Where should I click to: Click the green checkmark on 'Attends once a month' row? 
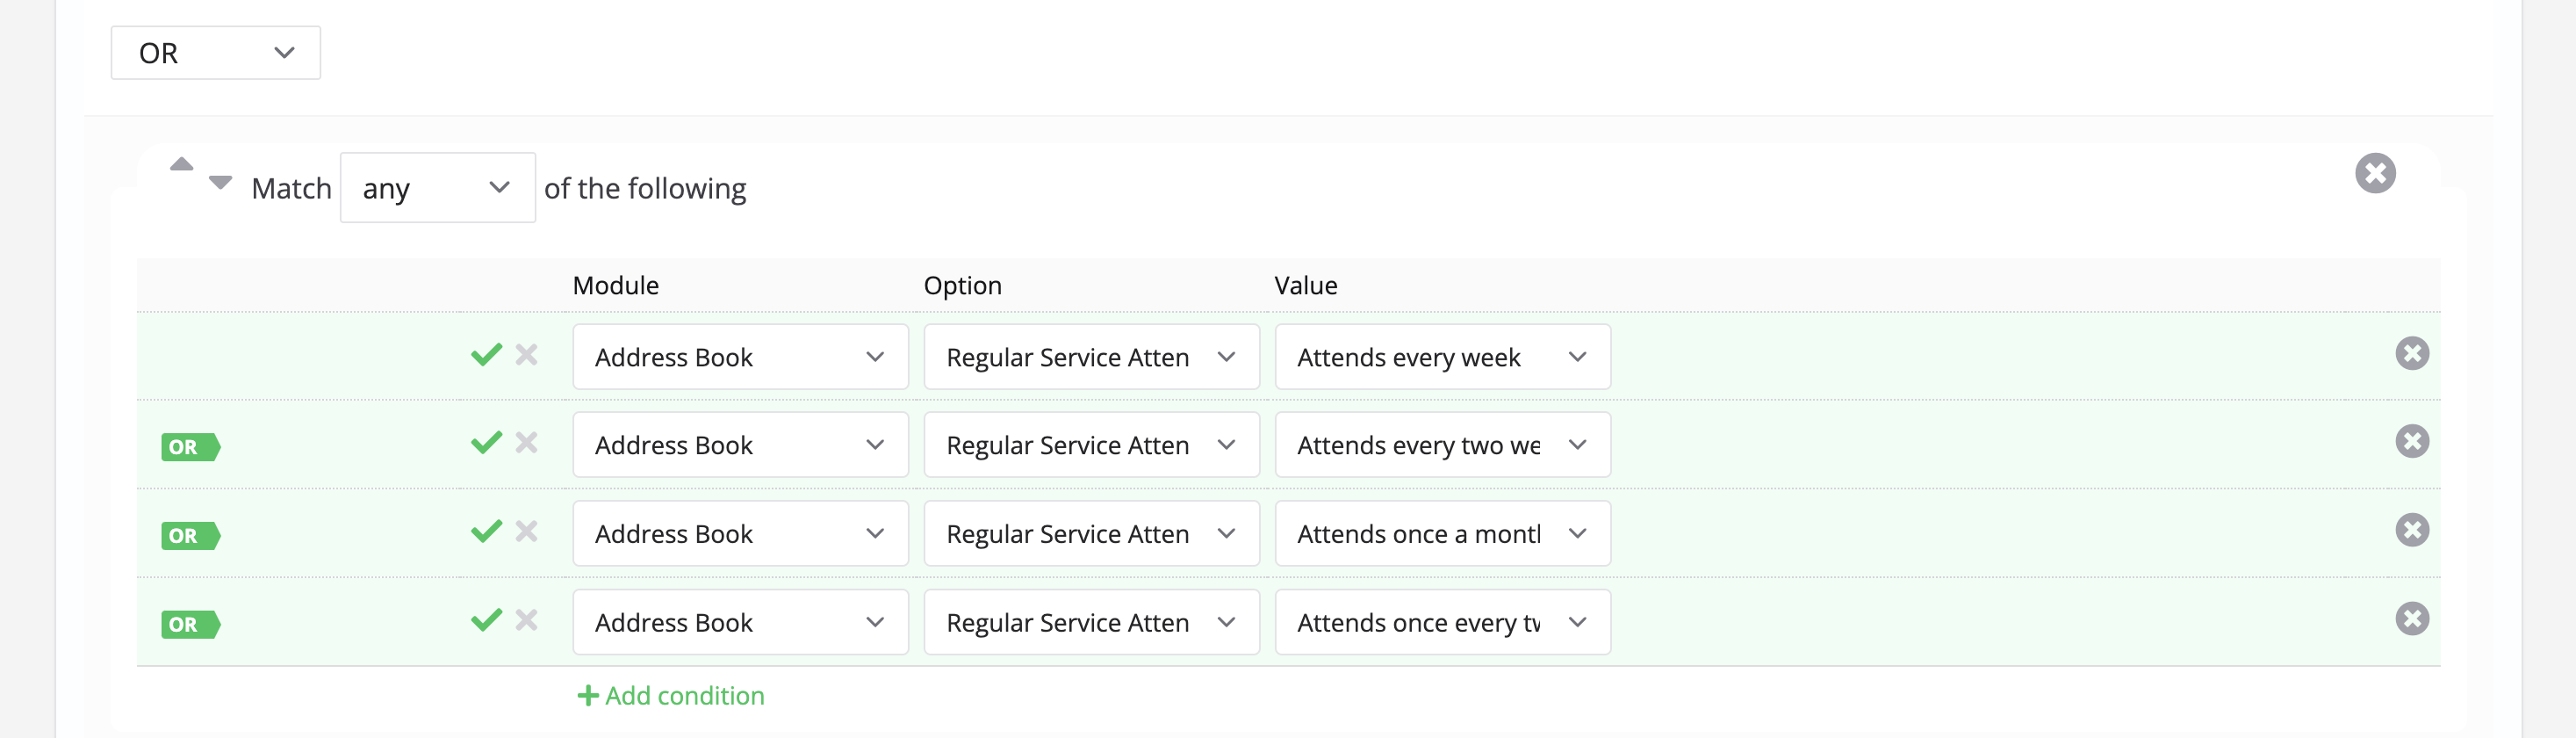[487, 533]
